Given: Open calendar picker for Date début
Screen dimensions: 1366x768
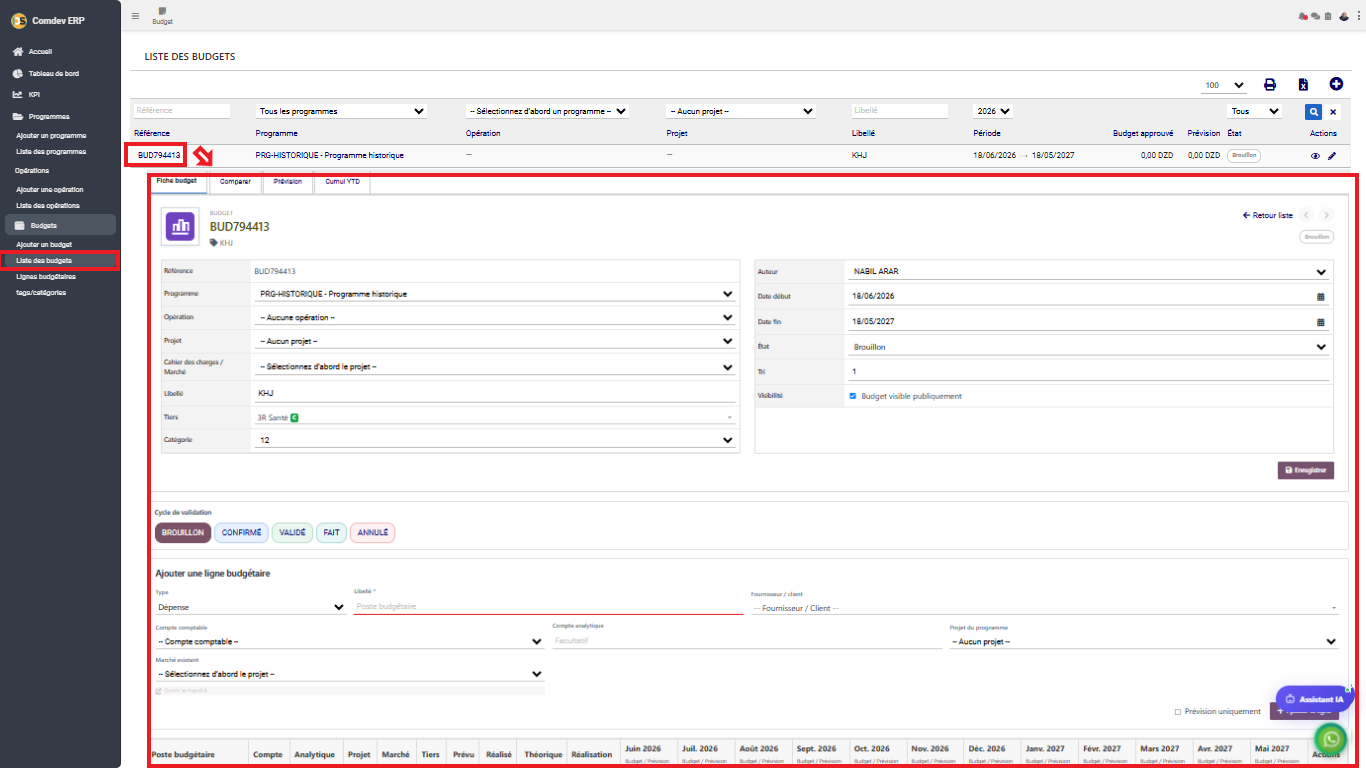Looking at the screenshot, I should [x=1320, y=297].
